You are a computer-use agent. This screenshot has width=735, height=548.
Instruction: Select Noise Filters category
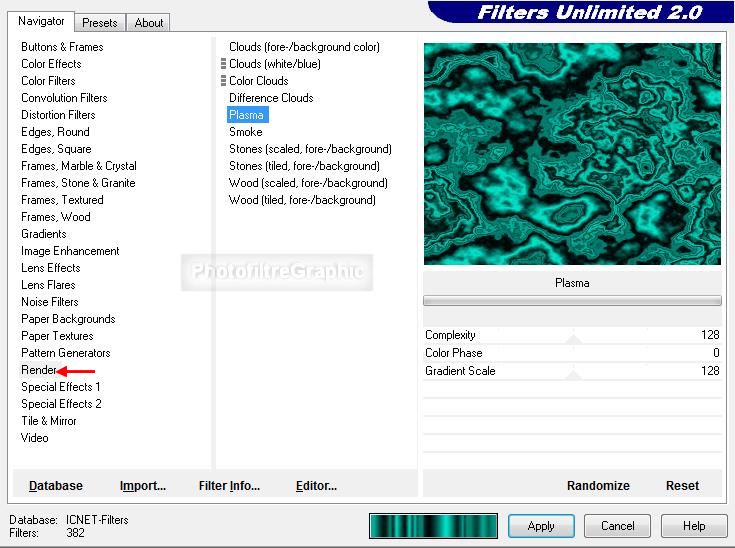(50, 302)
